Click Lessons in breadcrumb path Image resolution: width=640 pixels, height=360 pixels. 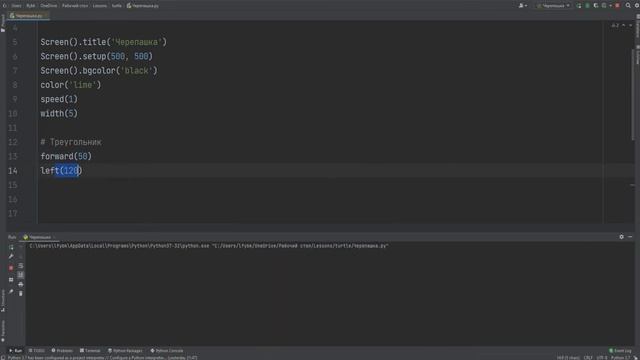click(x=100, y=6)
